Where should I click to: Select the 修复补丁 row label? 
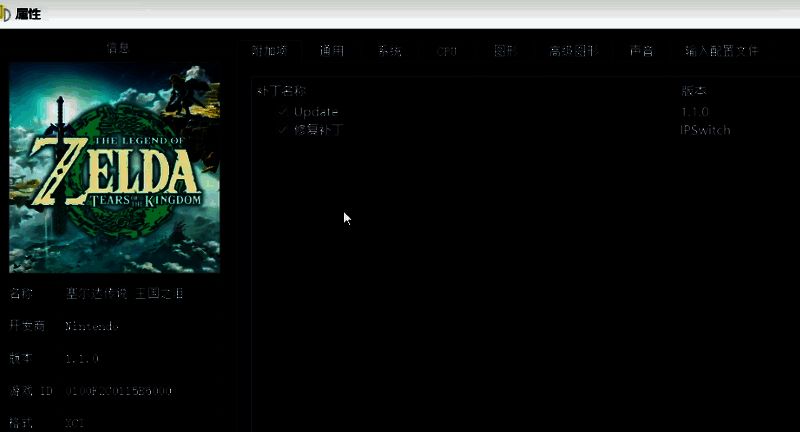point(318,130)
